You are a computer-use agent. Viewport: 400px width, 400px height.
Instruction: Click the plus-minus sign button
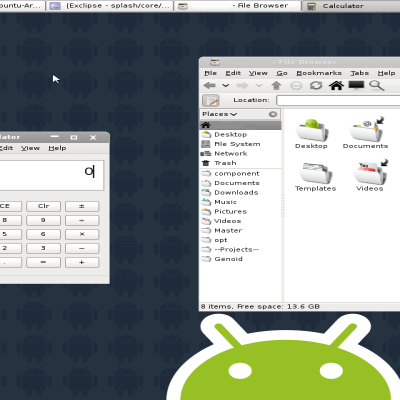pyautogui.click(x=82, y=206)
